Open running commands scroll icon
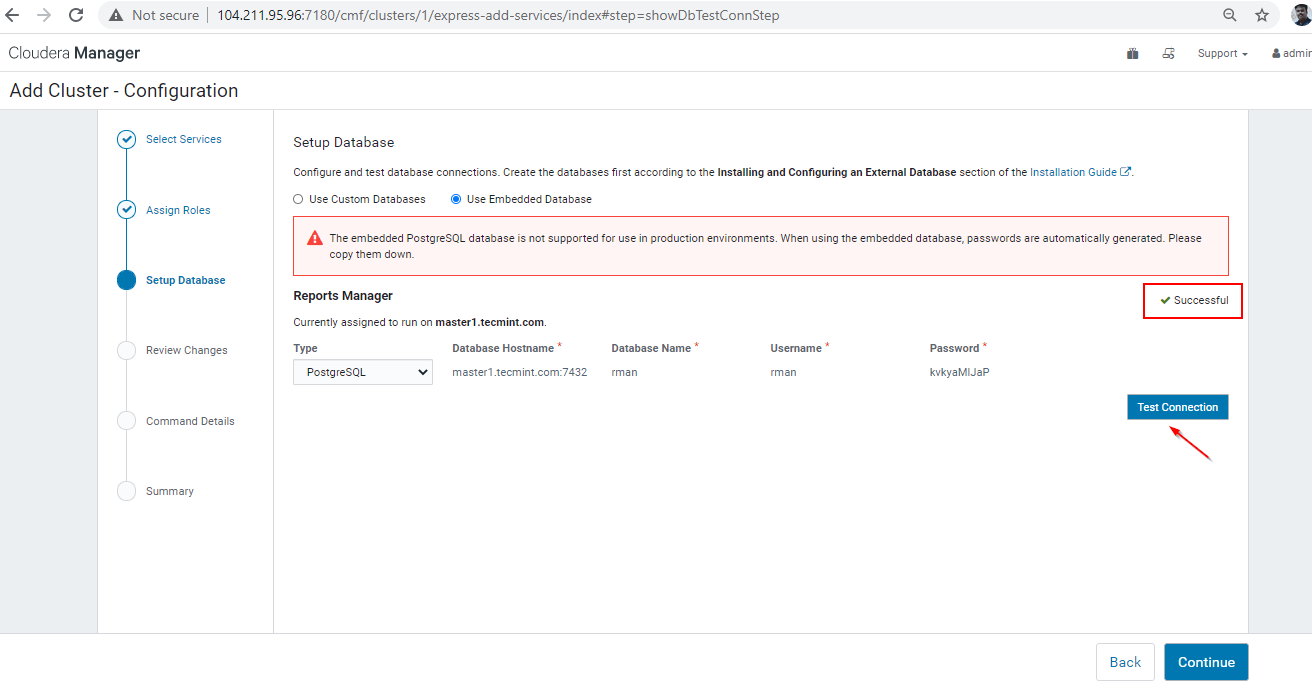This screenshot has height=686, width=1312. pos(1168,54)
